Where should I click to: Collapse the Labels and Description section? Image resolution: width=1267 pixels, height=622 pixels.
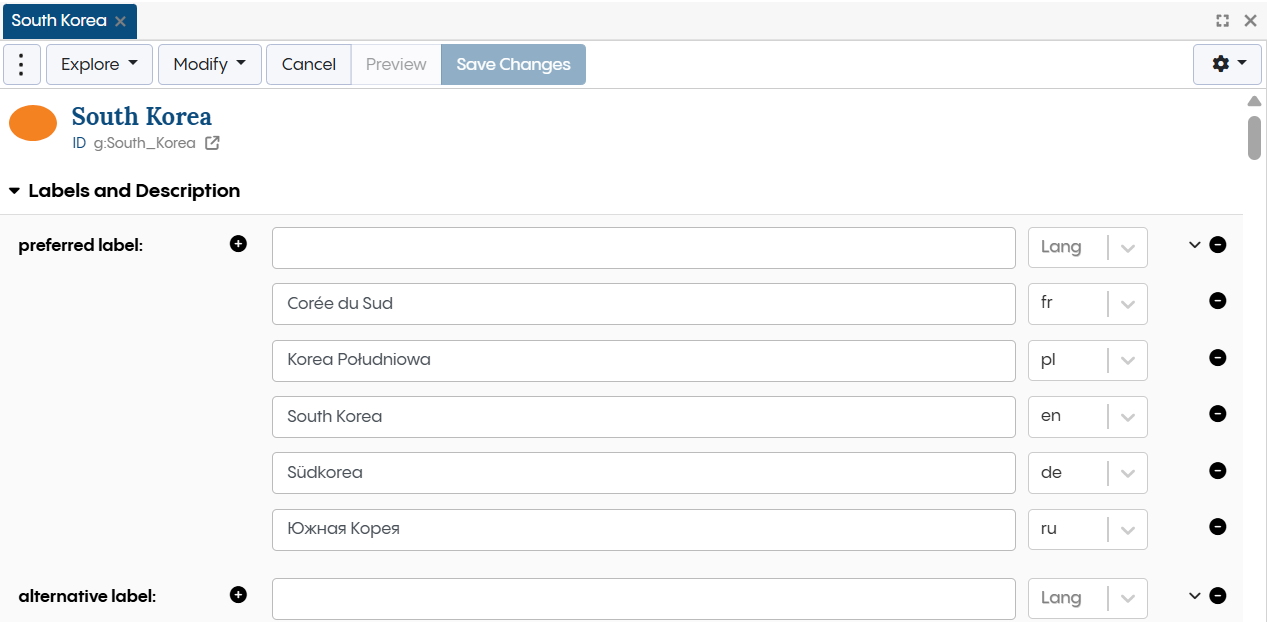(15, 191)
